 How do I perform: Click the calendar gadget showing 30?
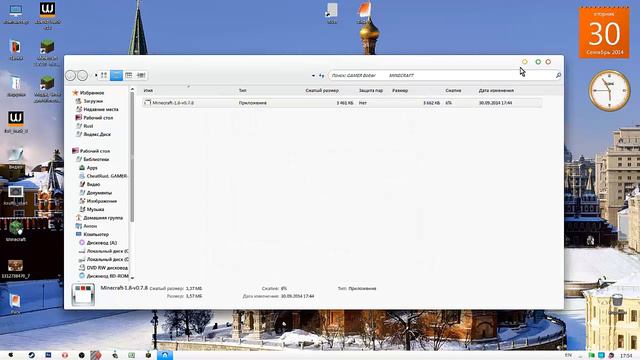(604, 33)
